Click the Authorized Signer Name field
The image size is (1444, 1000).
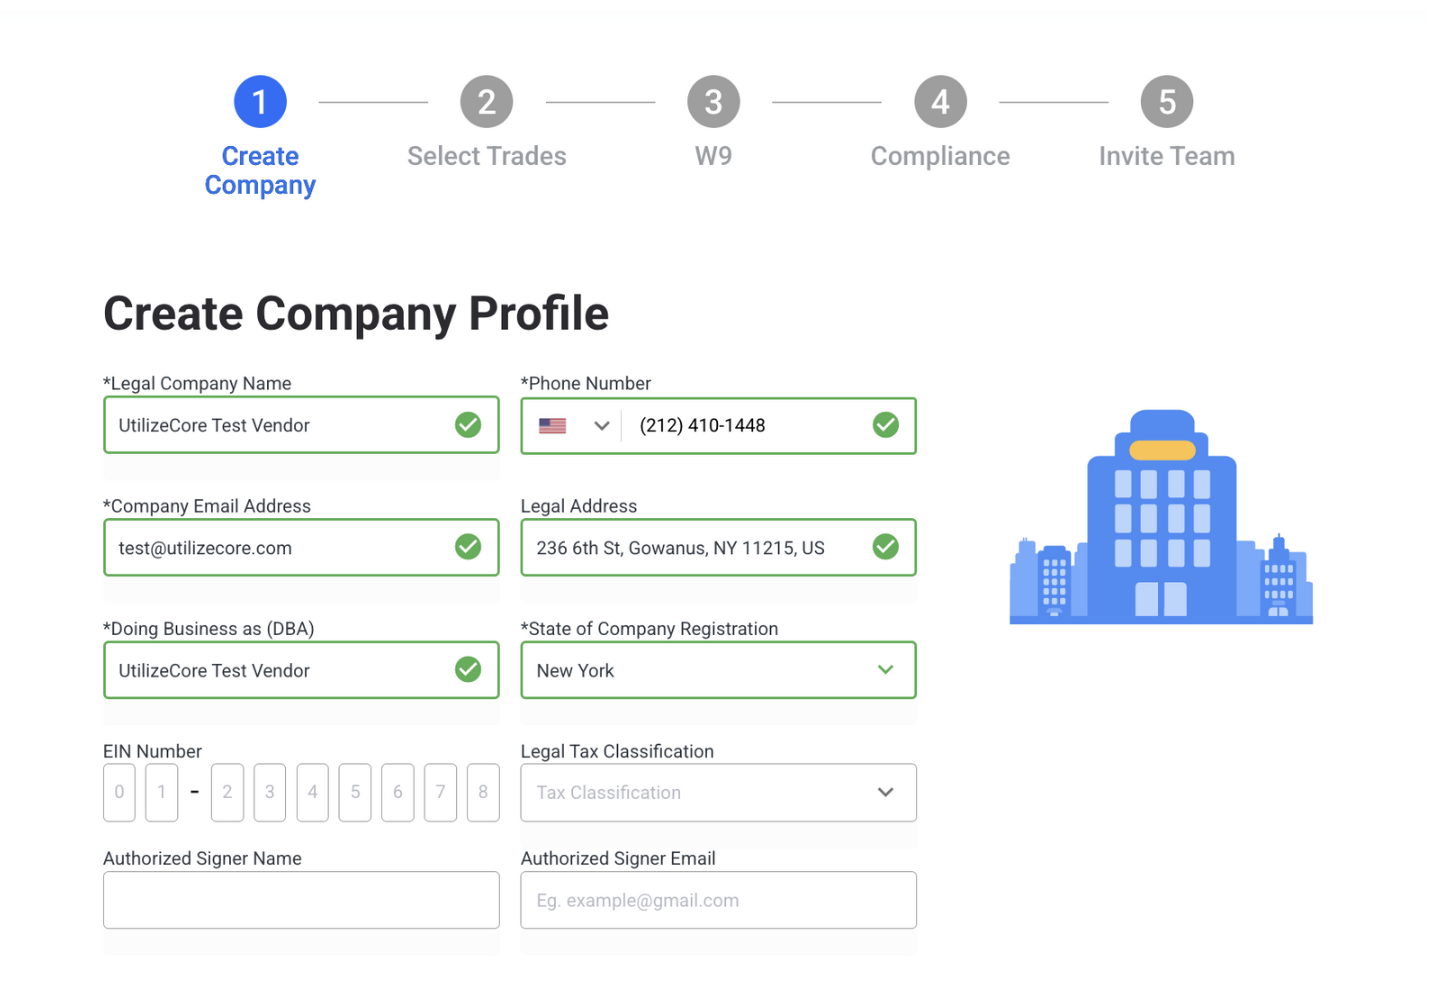click(300, 899)
